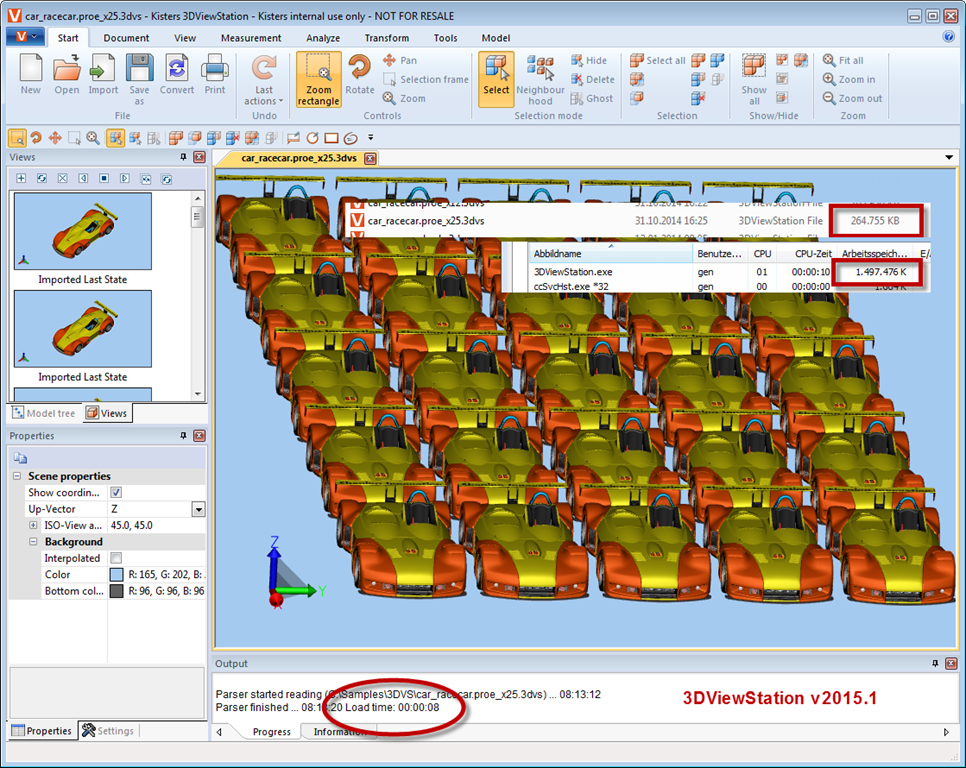Image resolution: width=966 pixels, height=768 pixels.
Task: Close the car_racecar.proe_x25.3dvs document tab
Action: point(370,158)
